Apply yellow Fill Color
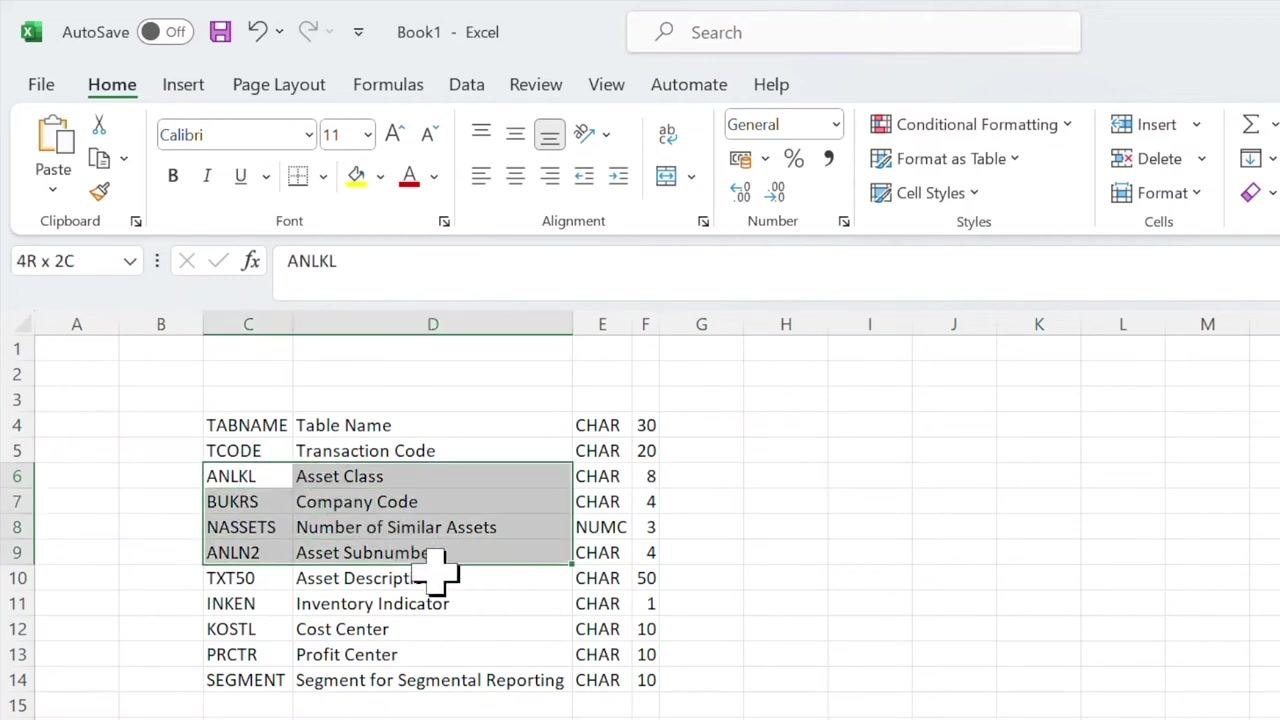The width and height of the screenshot is (1280, 720). 356,176
